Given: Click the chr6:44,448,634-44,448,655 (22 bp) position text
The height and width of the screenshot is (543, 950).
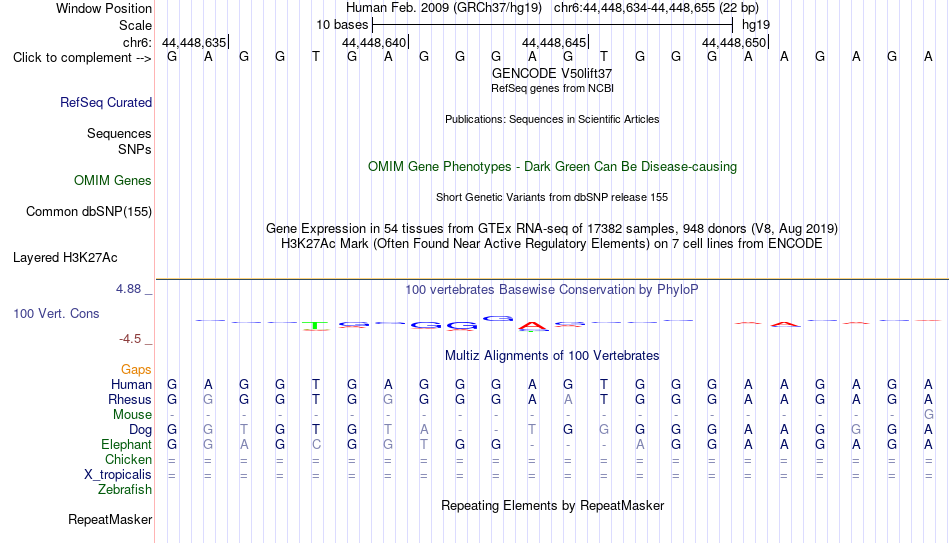Looking at the screenshot, I should click(x=656, y=8).
